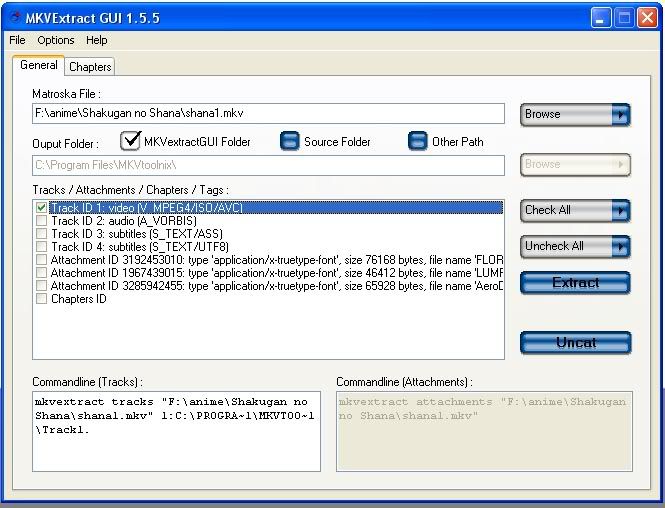Open the File menu

click(x=17, y=40)
